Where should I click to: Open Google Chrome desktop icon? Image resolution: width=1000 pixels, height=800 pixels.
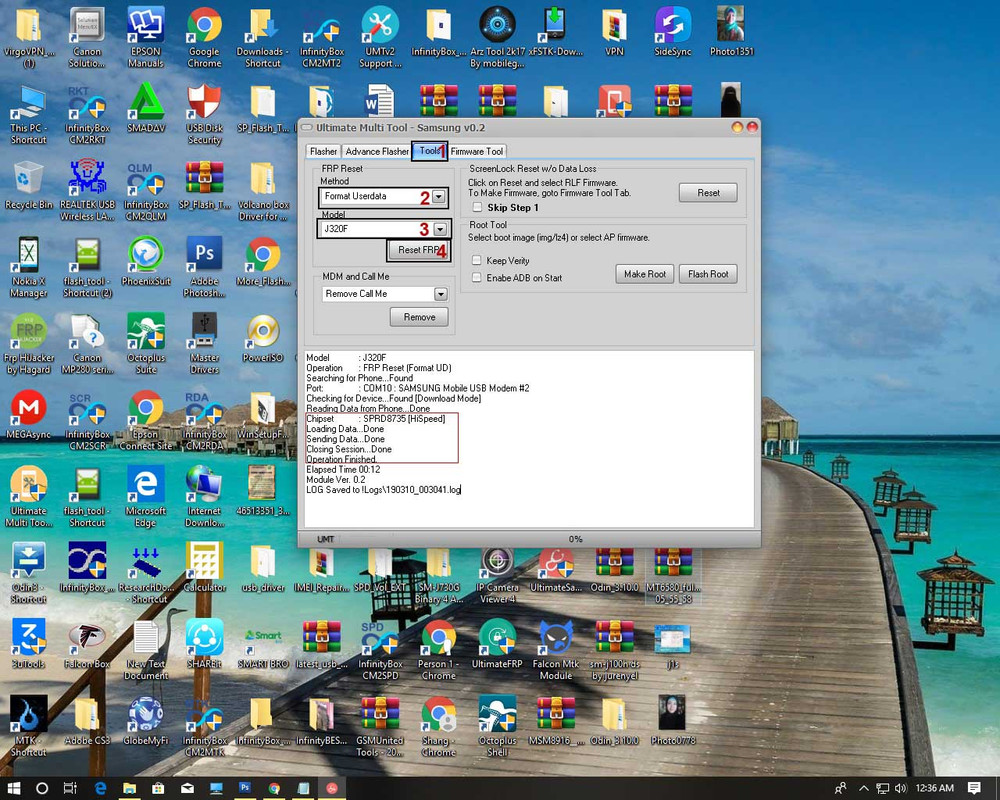click(204, 37)
